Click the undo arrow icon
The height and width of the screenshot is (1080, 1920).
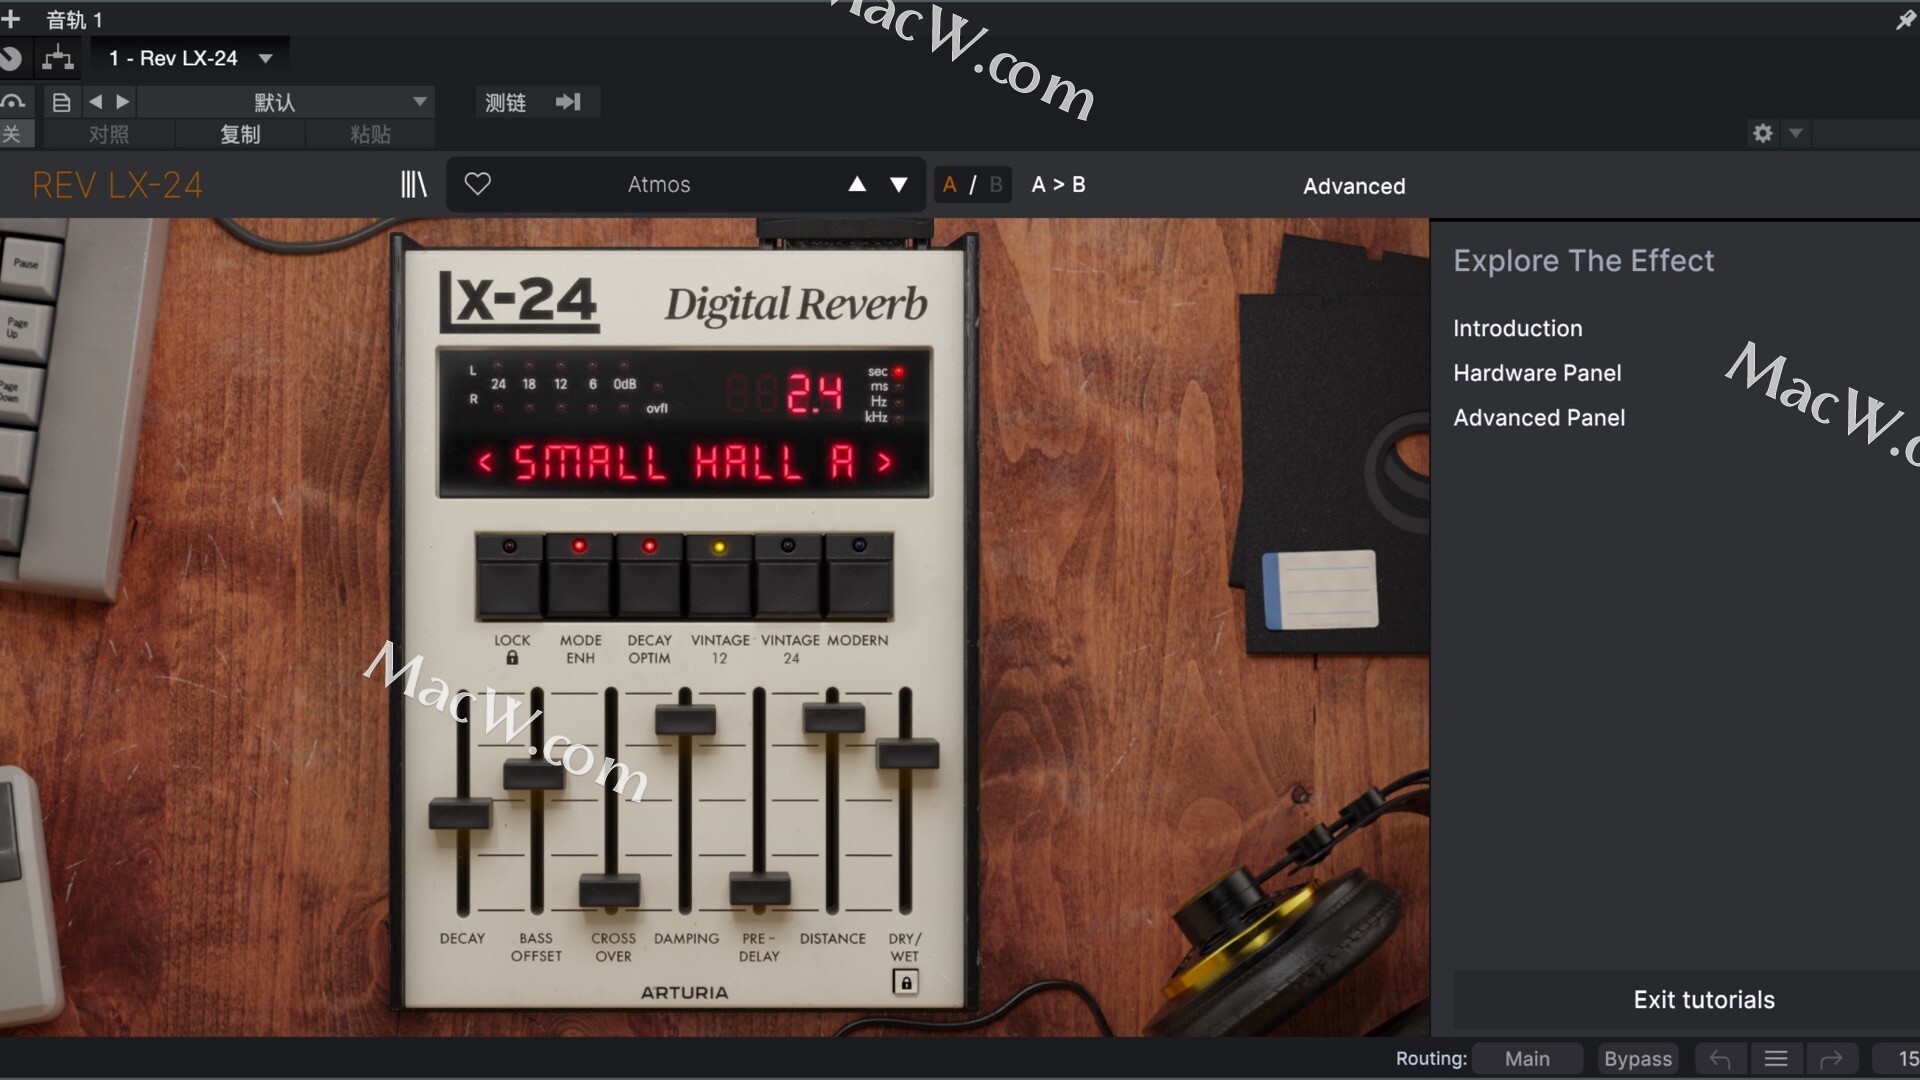(1720, 1059)
